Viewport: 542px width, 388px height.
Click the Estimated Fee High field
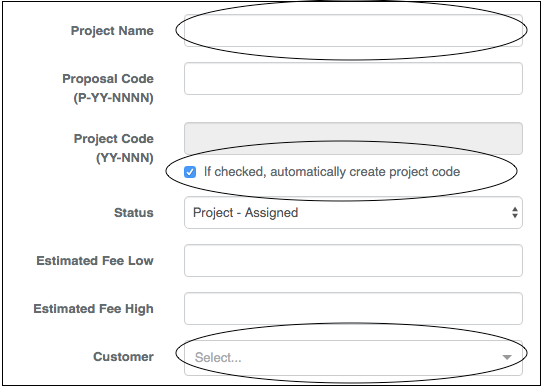[353, 308]
